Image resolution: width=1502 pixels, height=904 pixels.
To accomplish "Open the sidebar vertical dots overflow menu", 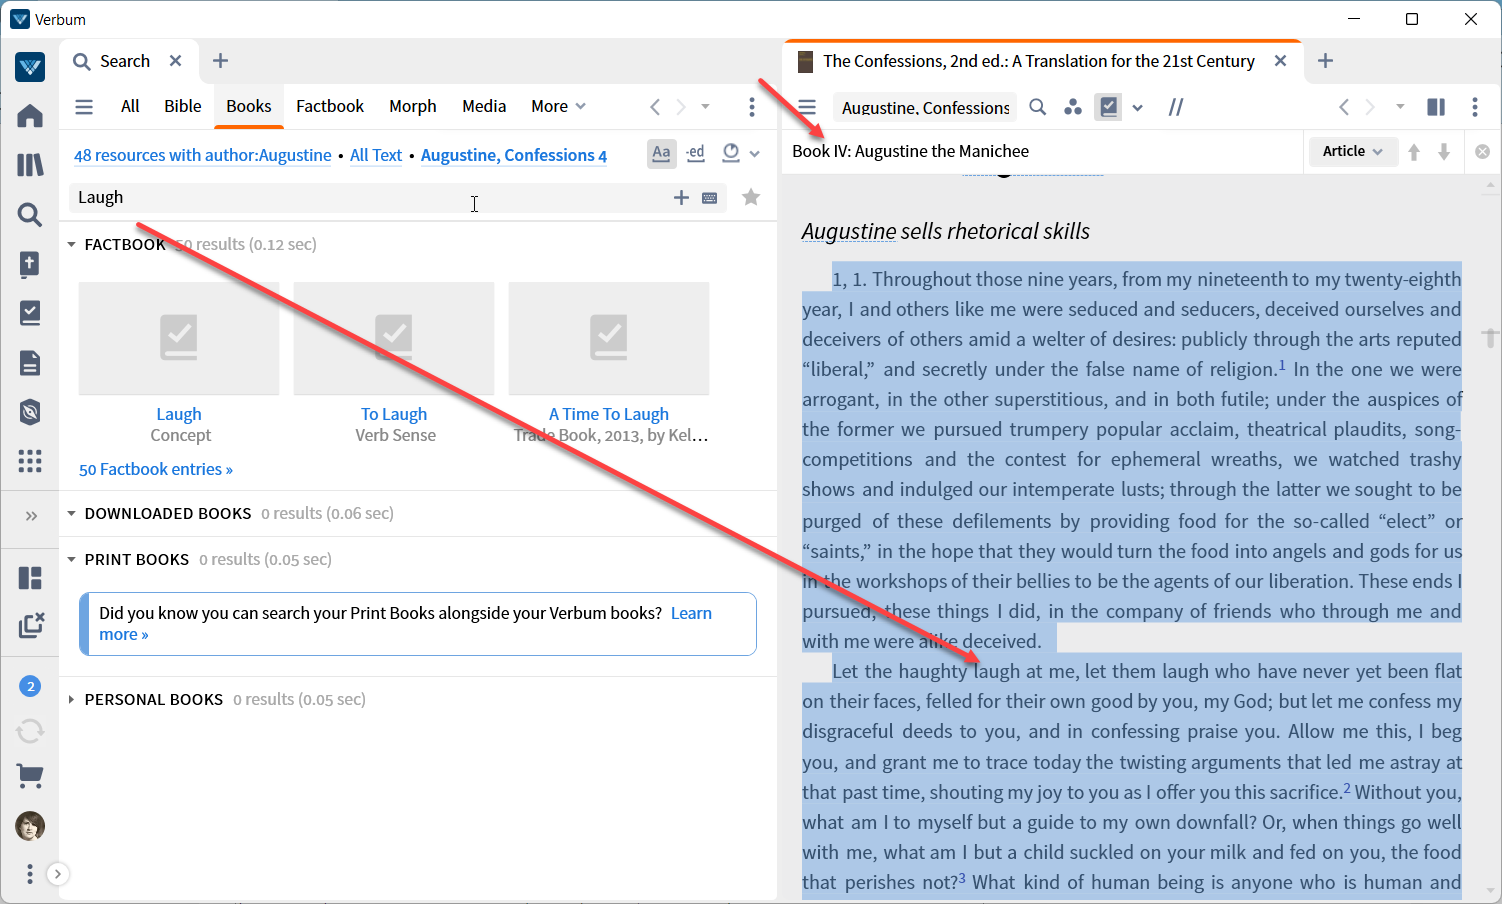I will pyautogui.click(x=30, y=874).
